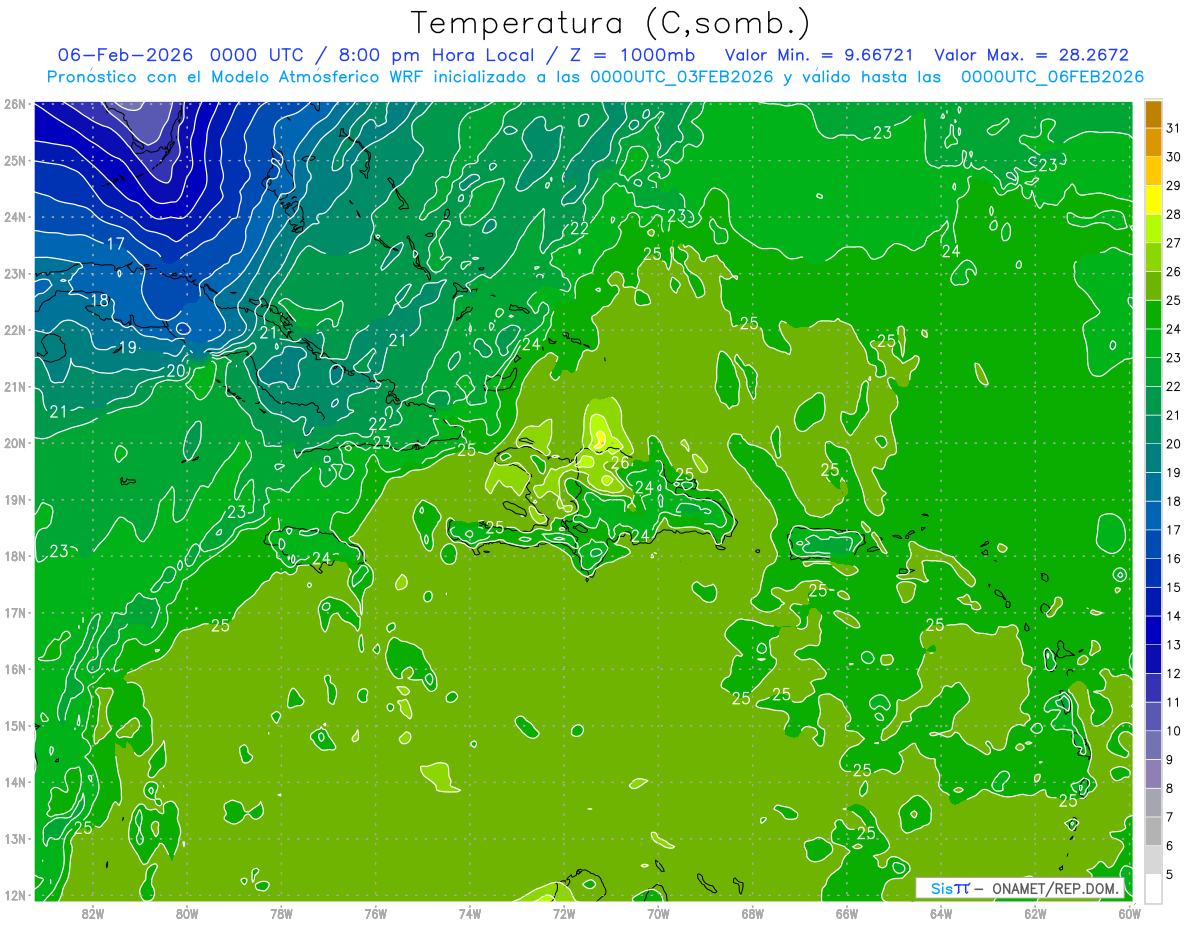Viewport: 1200px width, 927px height.
Task: Click the 72W longitude axis label
Action: [x=564, y=913]
